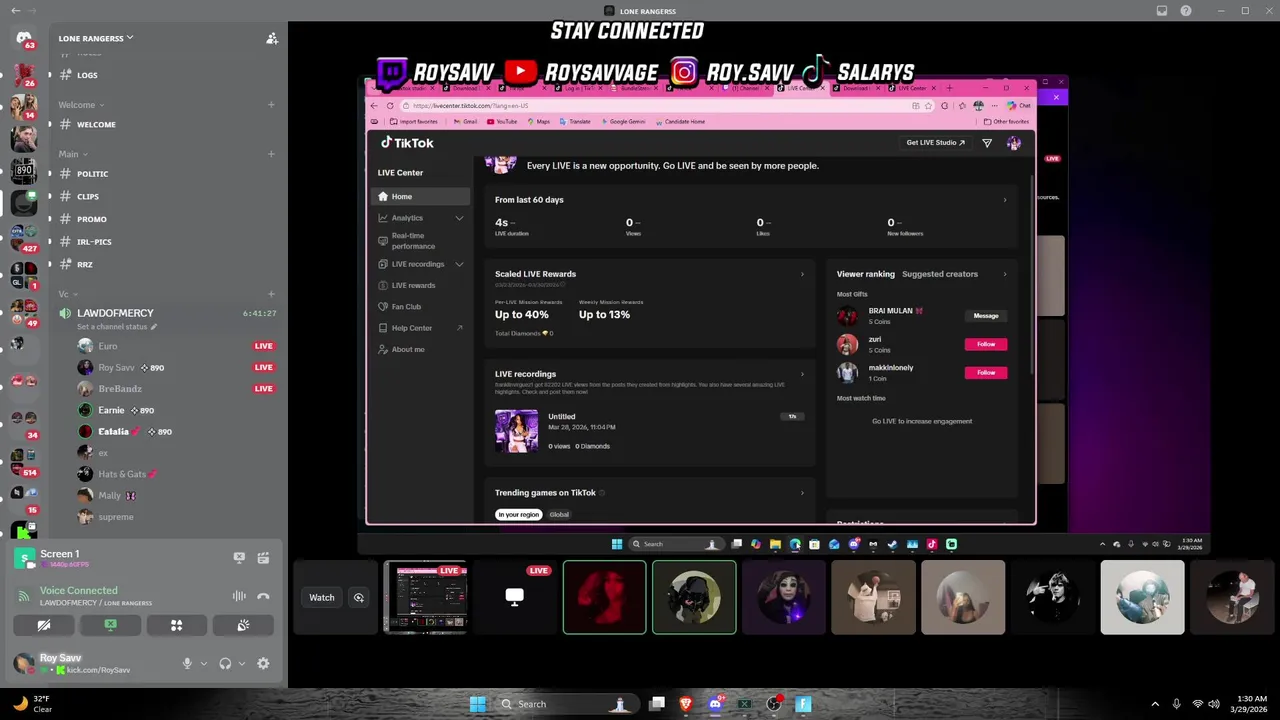
Task: Open Analytics in TikTok LIVE Center
Action: pos(407,218)
